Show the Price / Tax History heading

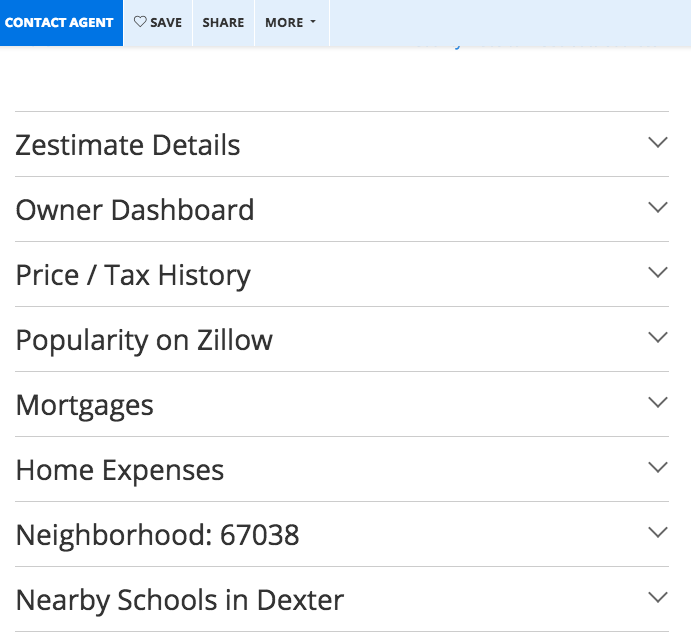click(x=133, y=275)
